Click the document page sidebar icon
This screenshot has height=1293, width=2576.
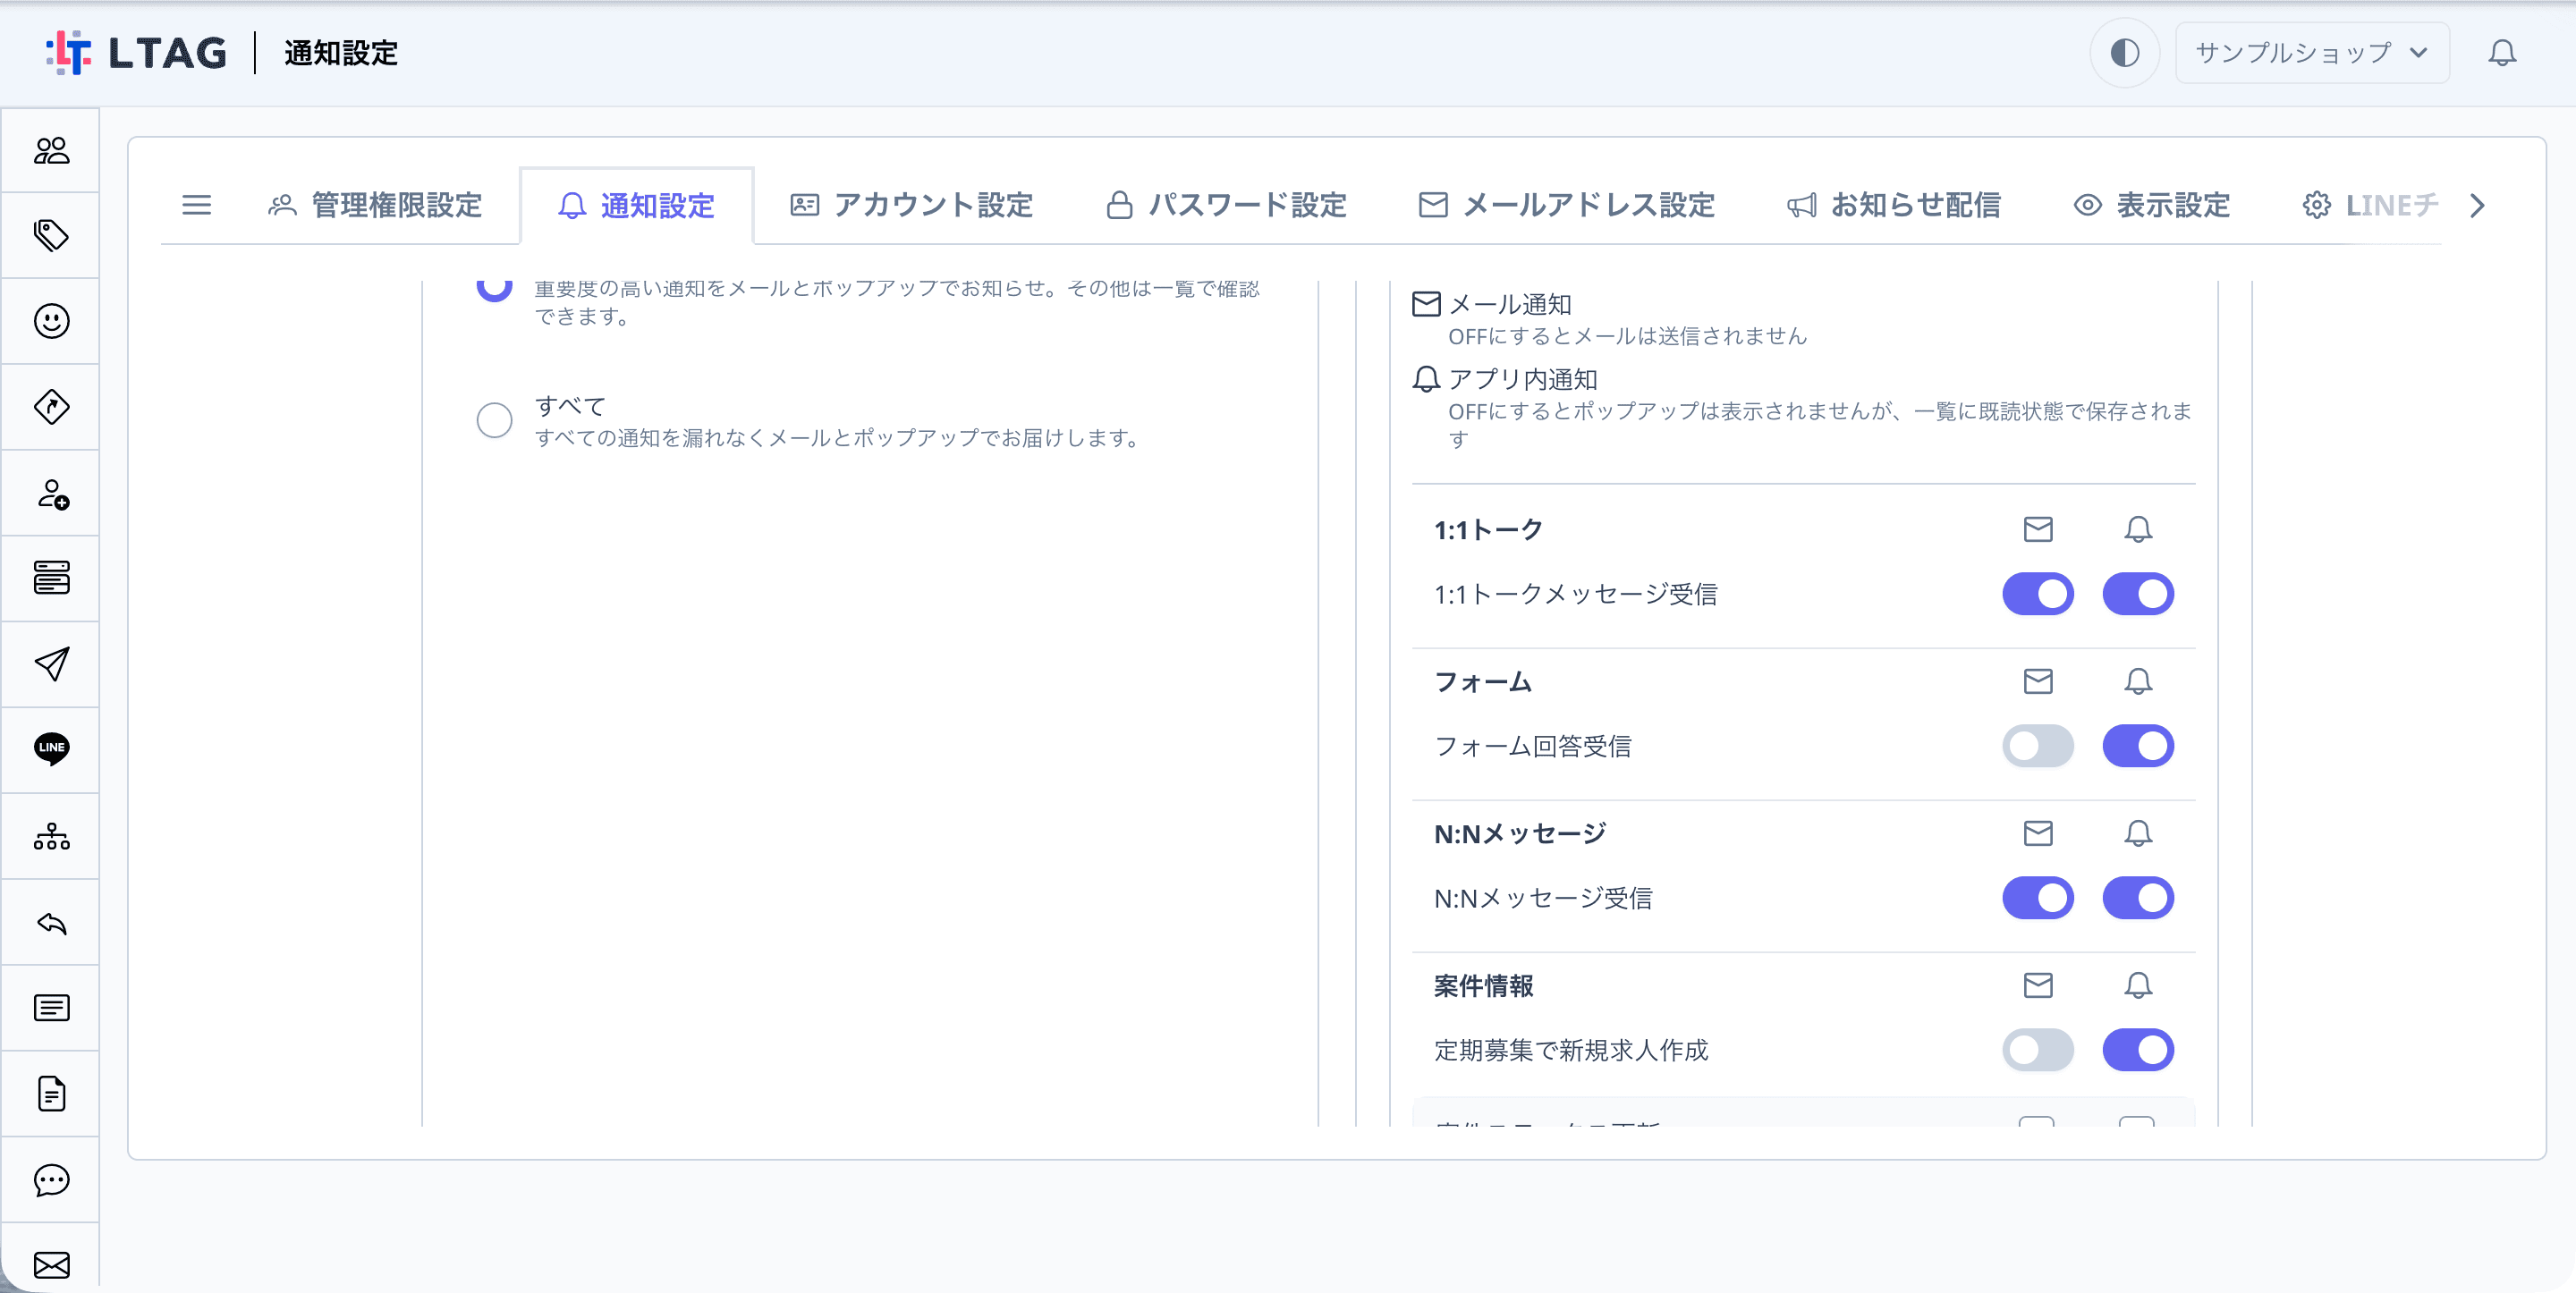[x=51, y=1094]
